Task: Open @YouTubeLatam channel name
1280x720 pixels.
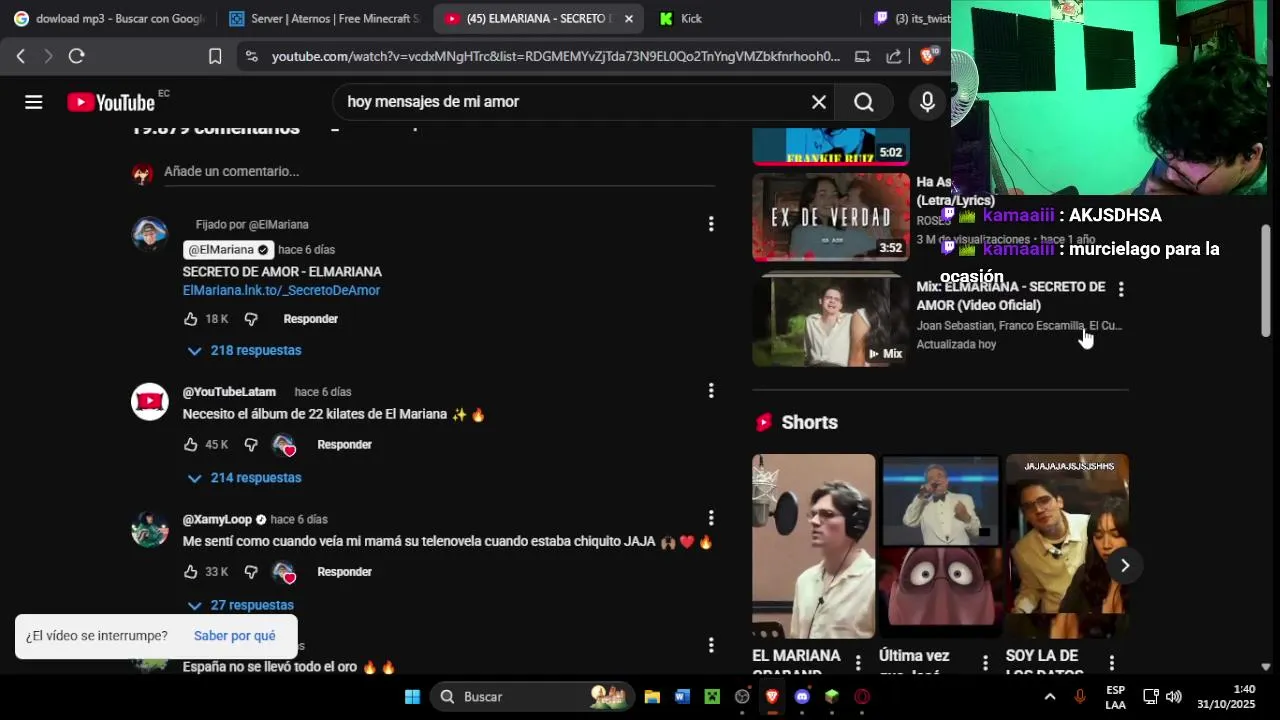Action: point(229,392)
